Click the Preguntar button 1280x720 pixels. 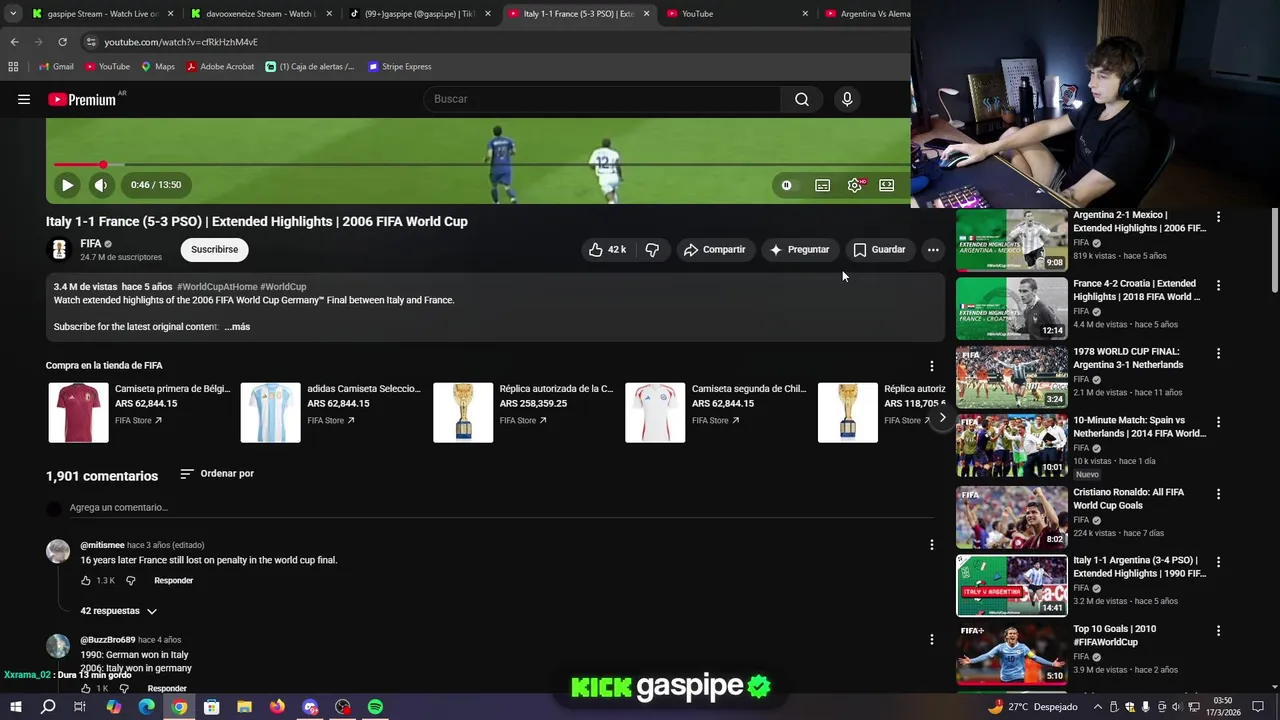pyautogui.click(x=798, y=250)
